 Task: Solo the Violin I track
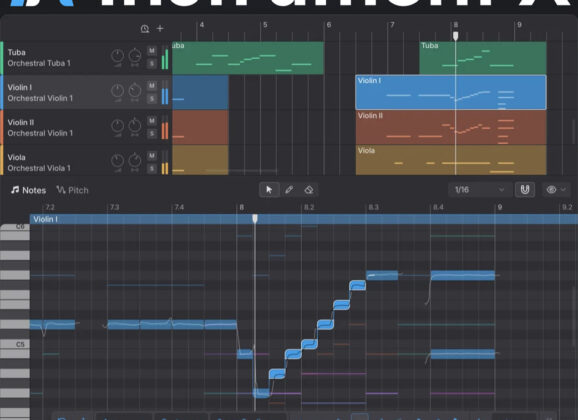pos(152,99)
